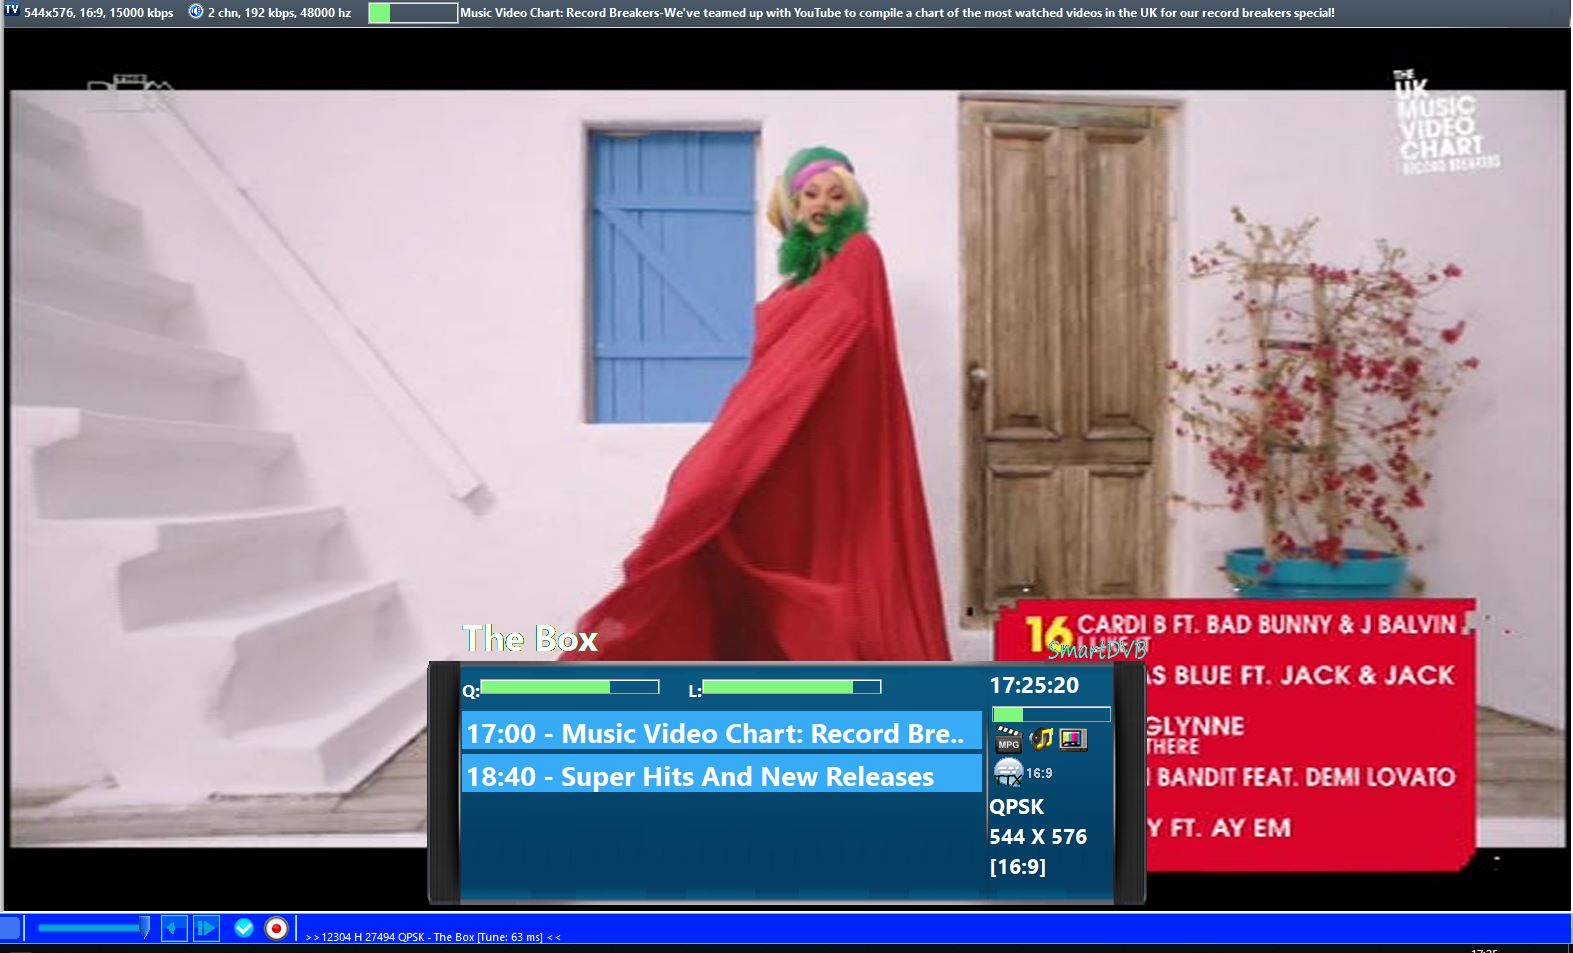
Task: Click the blue button at toolbar's left edge
Action: pos(10,928)
